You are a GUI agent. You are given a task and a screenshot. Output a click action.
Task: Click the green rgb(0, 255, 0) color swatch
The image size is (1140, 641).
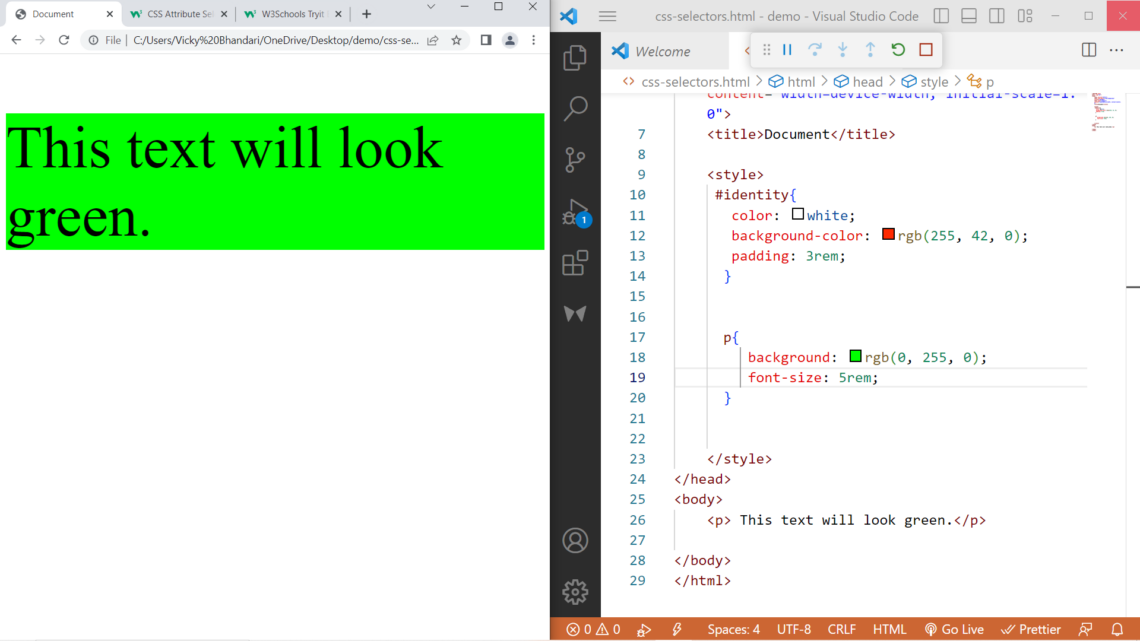coord(855,357)
